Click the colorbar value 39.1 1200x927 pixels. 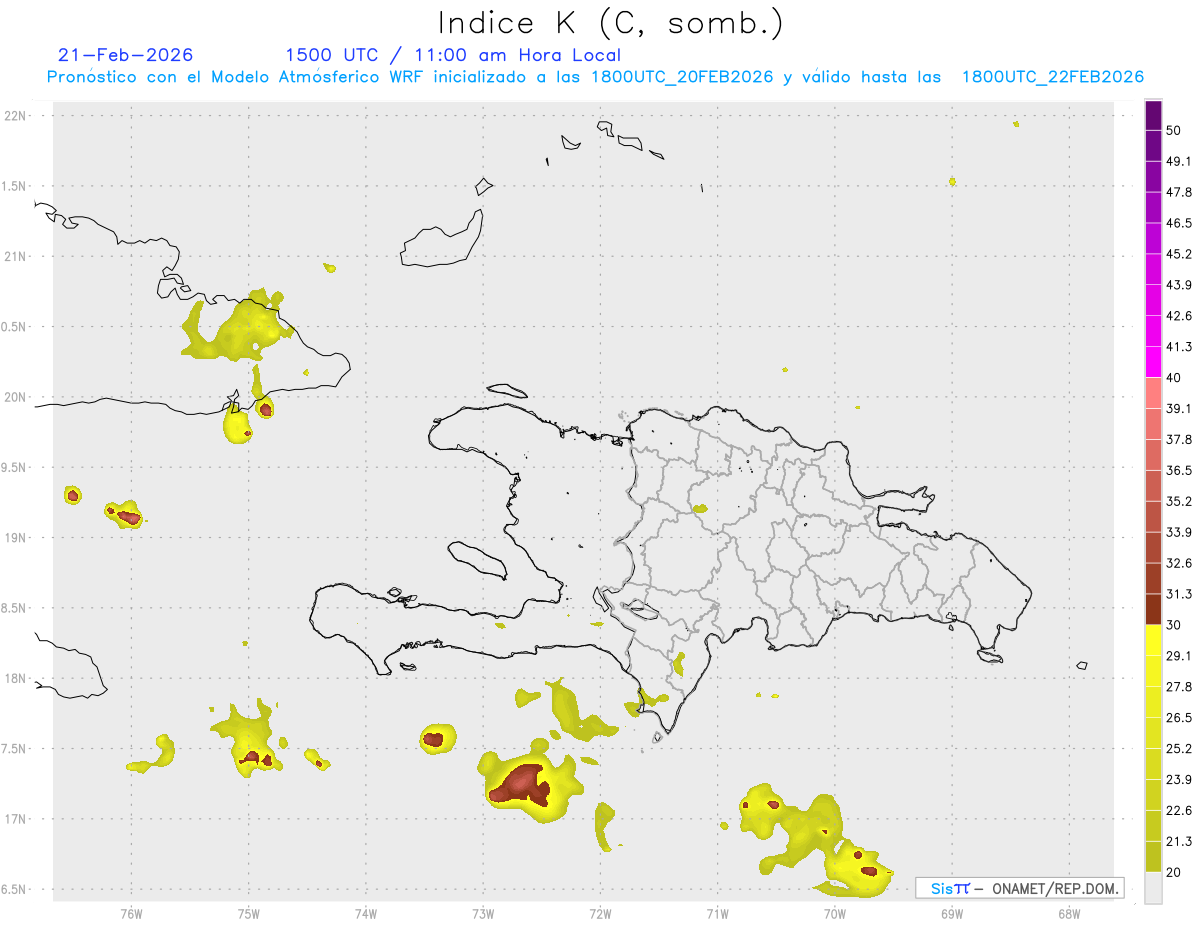(x=1179, y=408)
